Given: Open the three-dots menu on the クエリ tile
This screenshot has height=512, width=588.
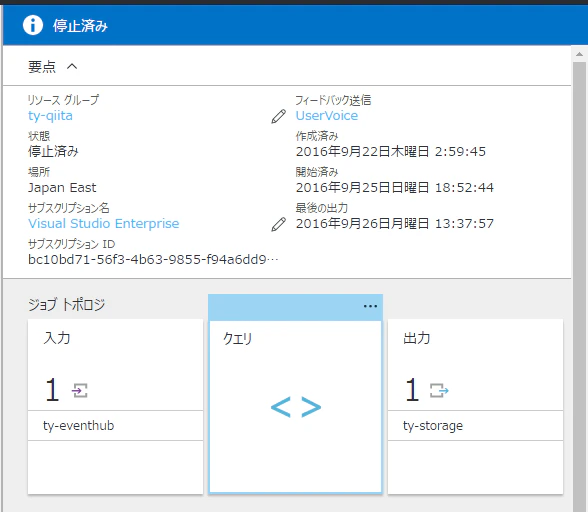Looking at the screenshot, I should pos(370,306).
